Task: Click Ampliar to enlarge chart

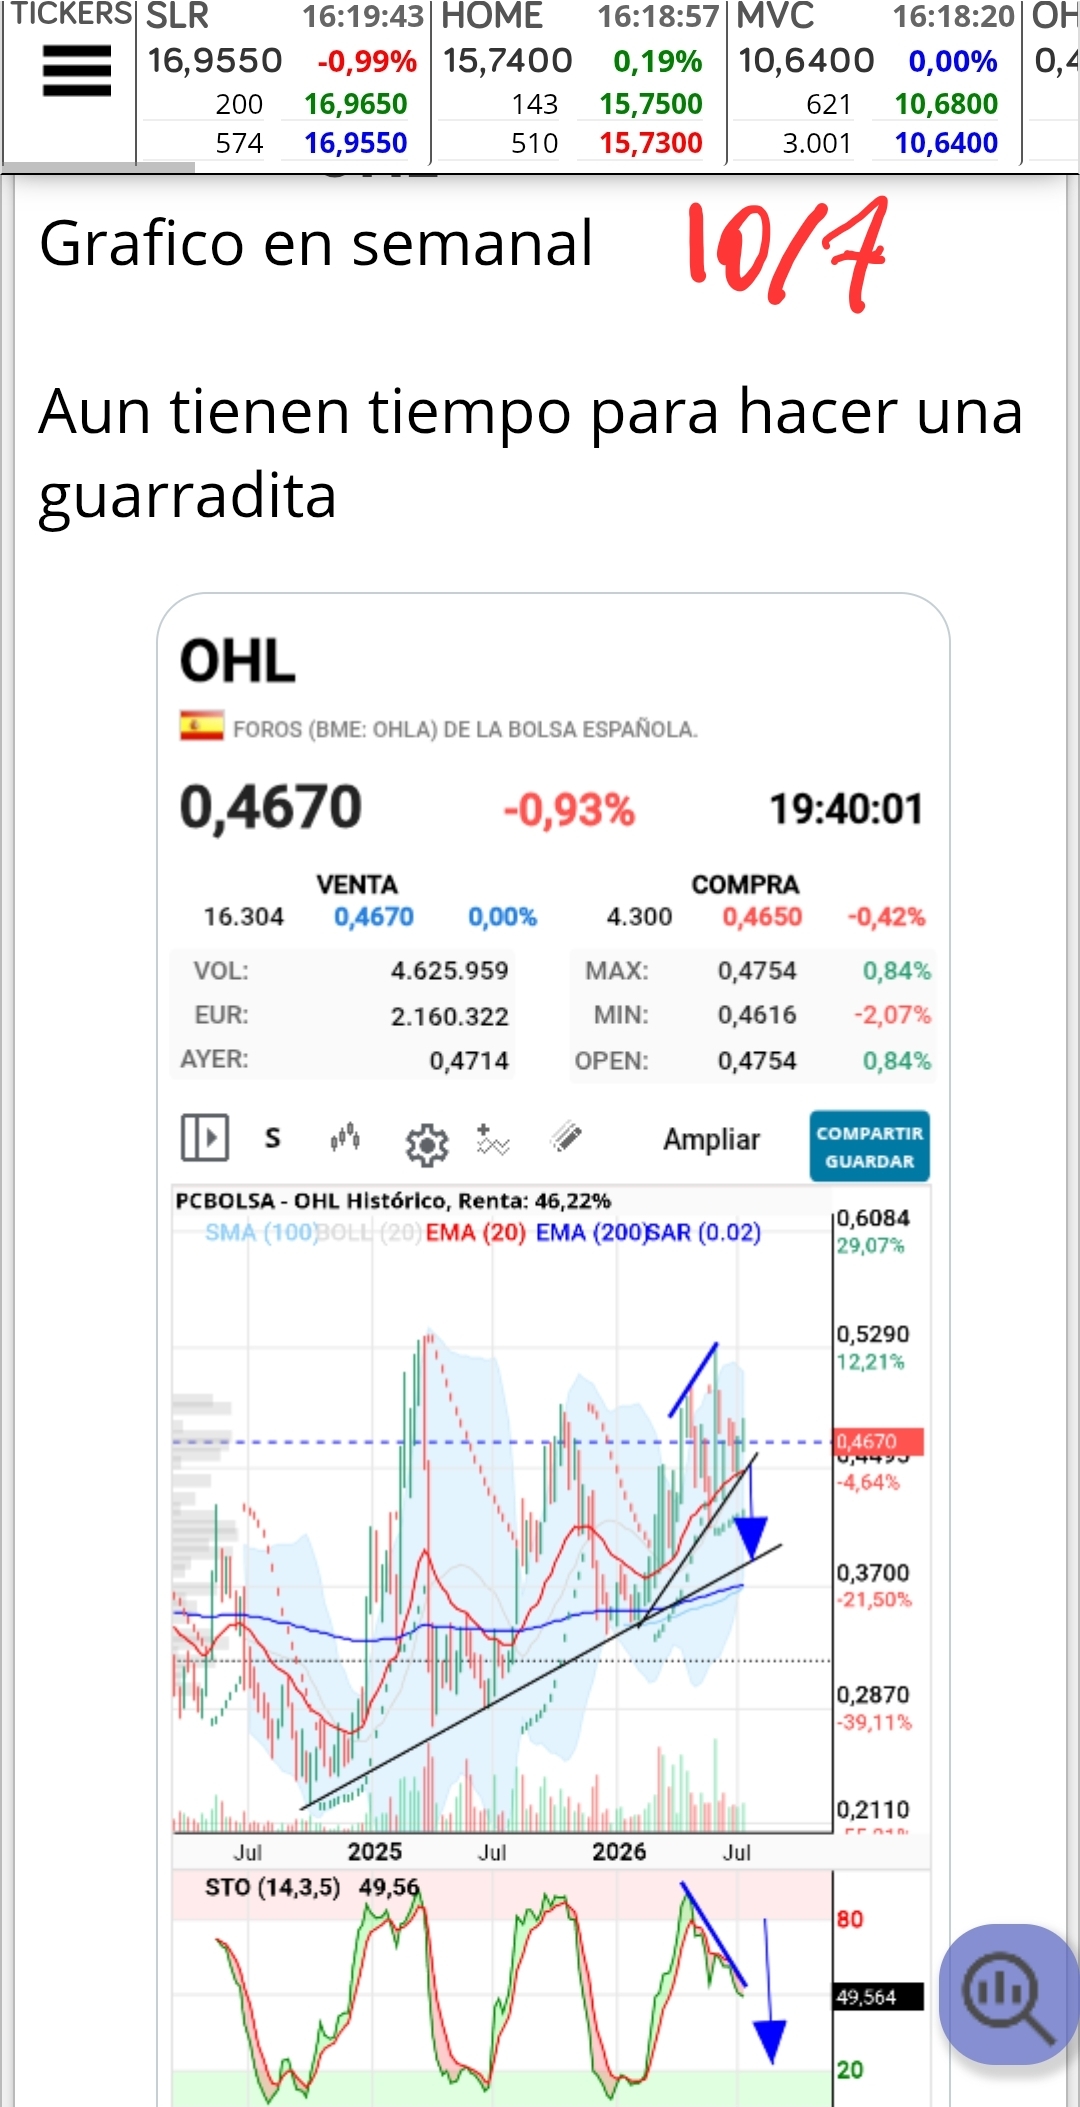Action: pos(712,1139)
